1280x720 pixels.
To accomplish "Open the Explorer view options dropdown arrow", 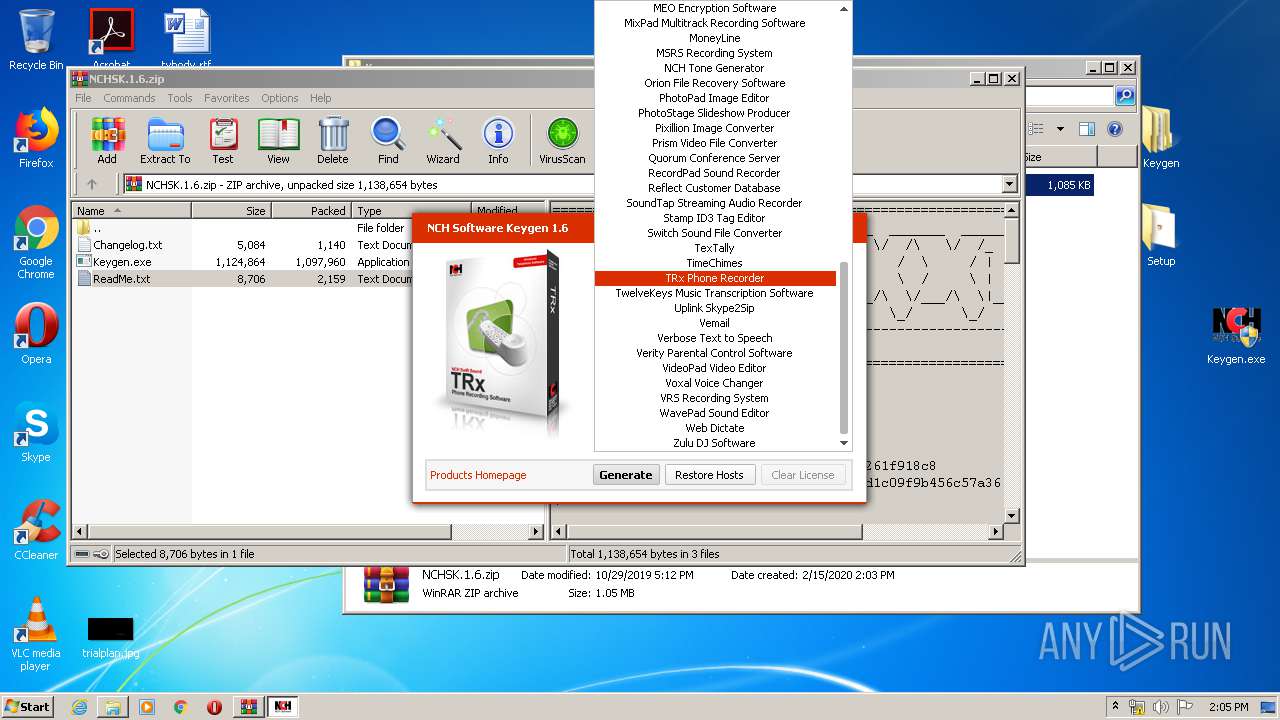I will (1060, 129).
